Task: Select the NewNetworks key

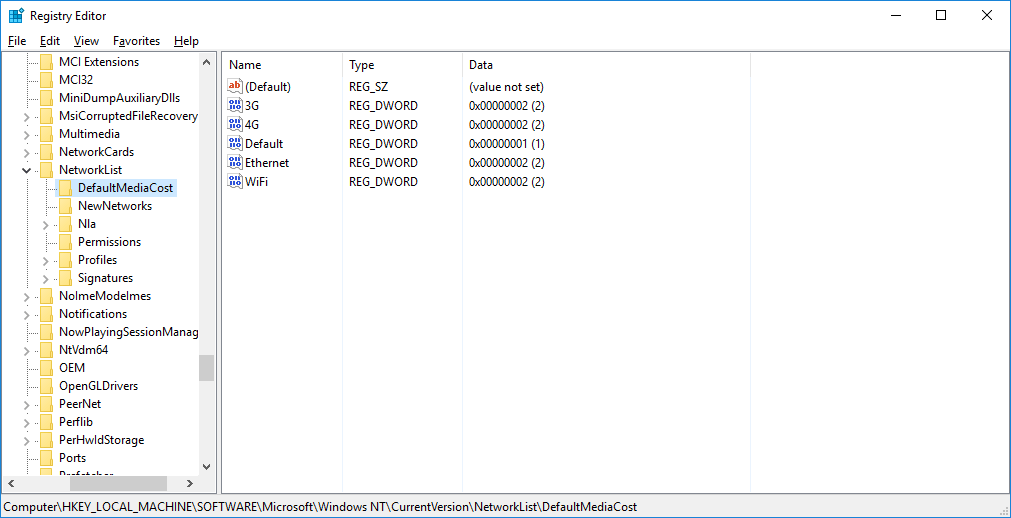Action: pos(115,206)
